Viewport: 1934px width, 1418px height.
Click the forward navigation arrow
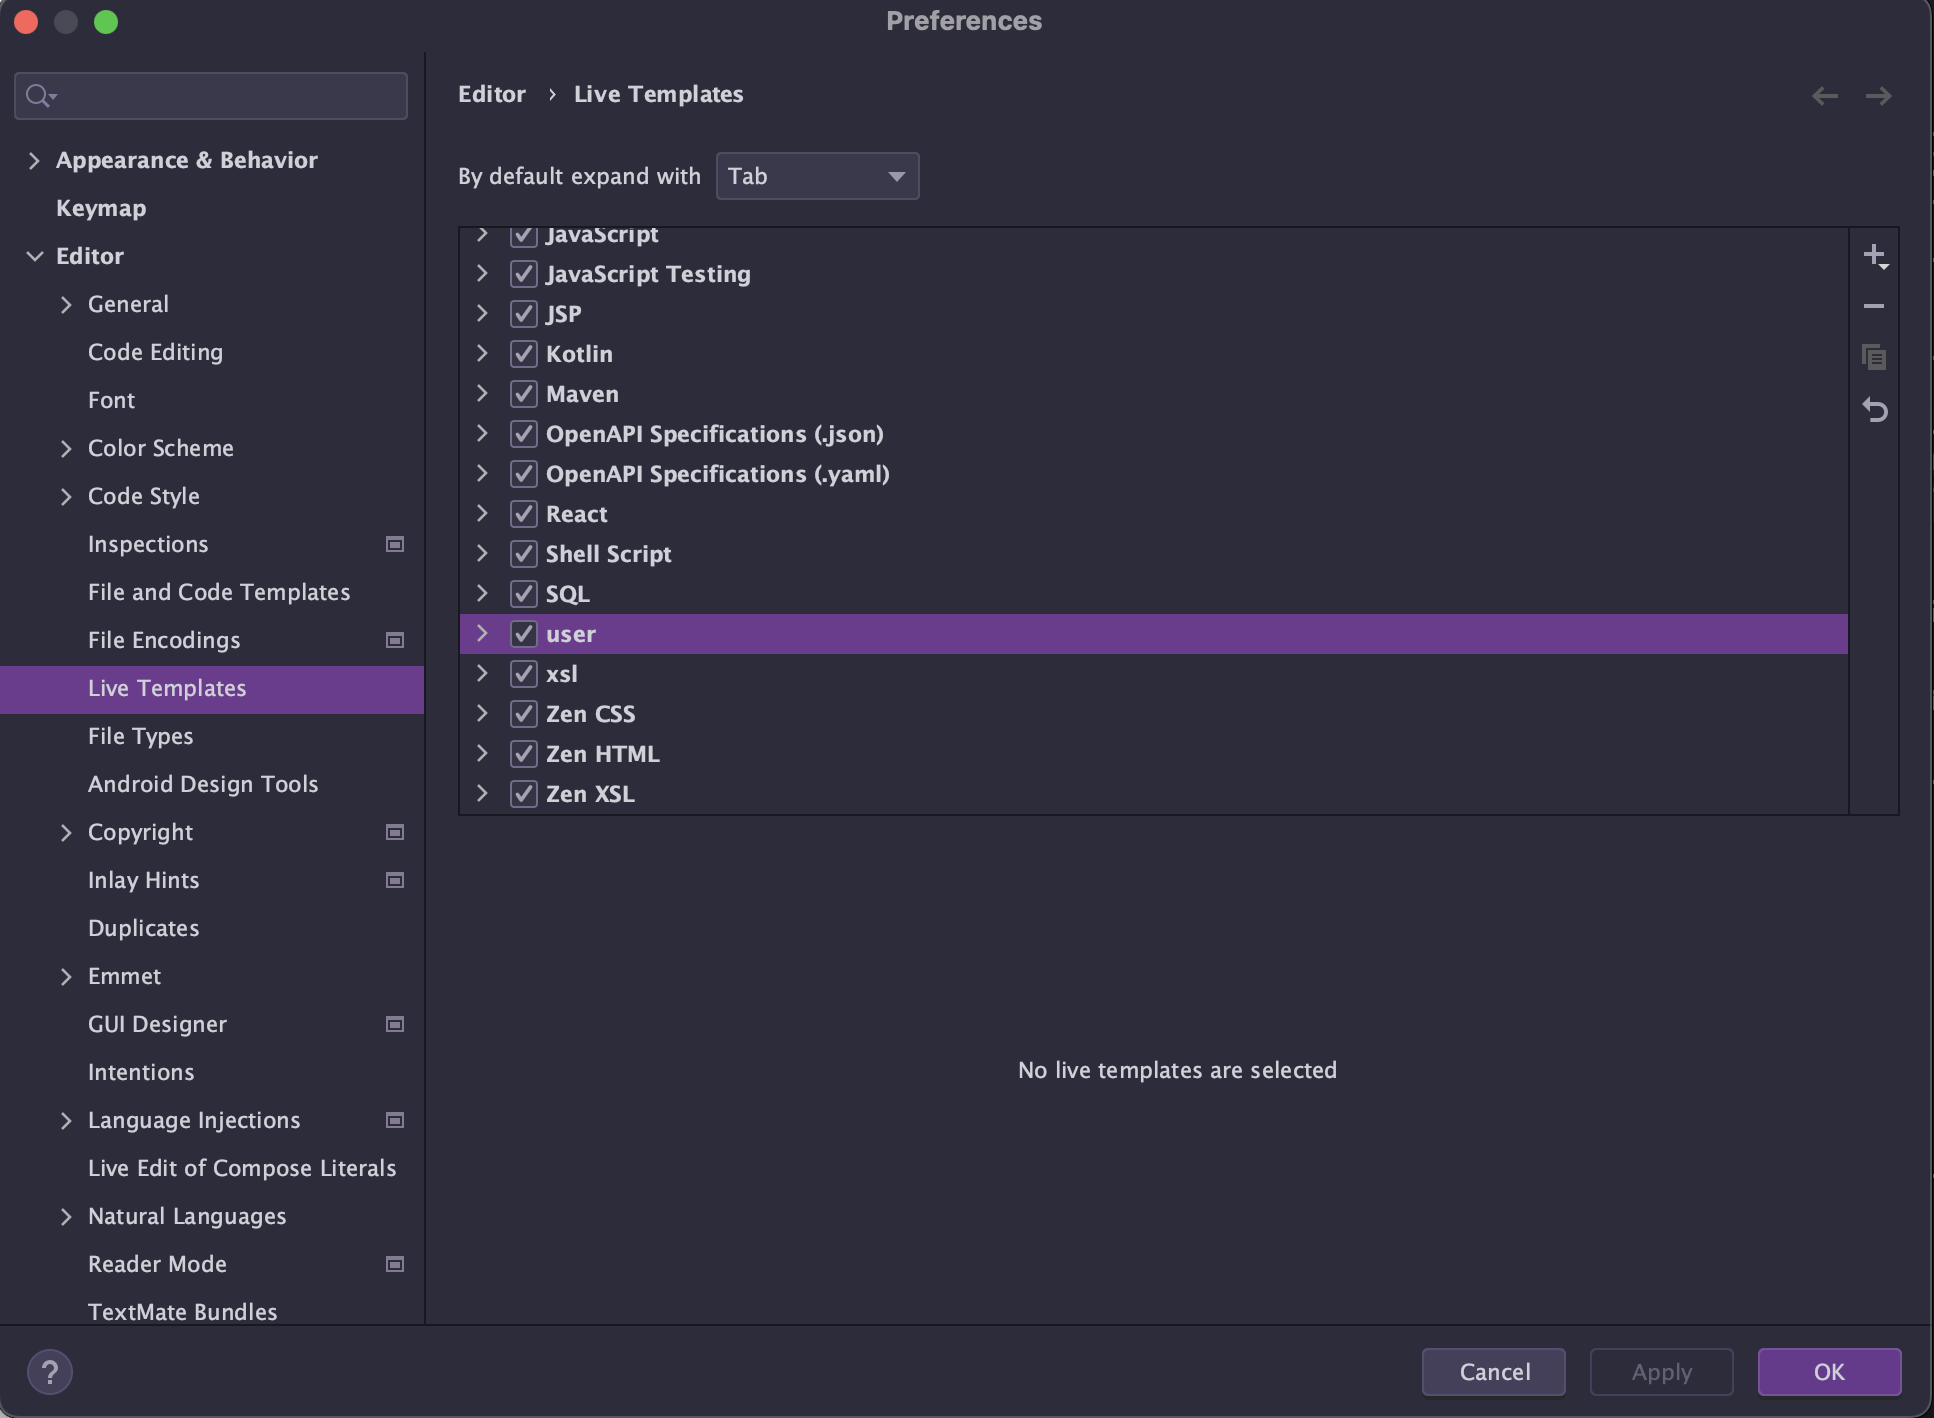coord(1878,96)
